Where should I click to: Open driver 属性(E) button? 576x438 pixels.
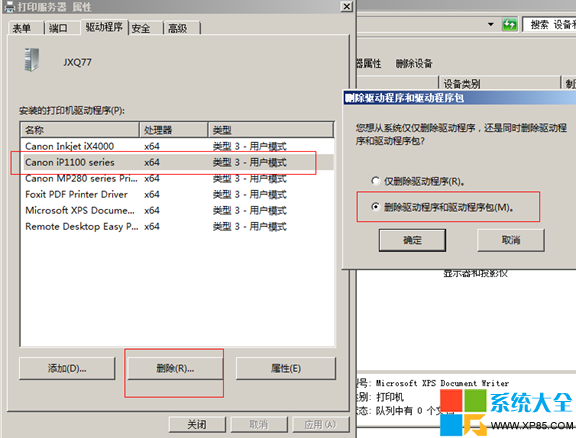tap(286, 368)
